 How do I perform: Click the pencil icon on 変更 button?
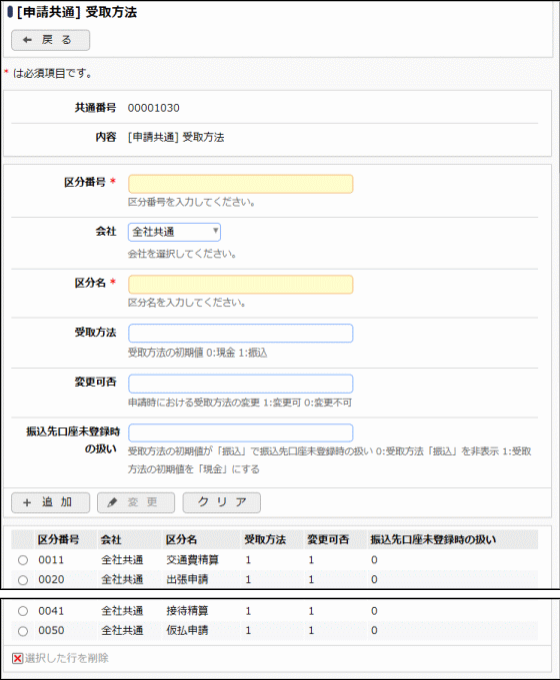[112, 503]
